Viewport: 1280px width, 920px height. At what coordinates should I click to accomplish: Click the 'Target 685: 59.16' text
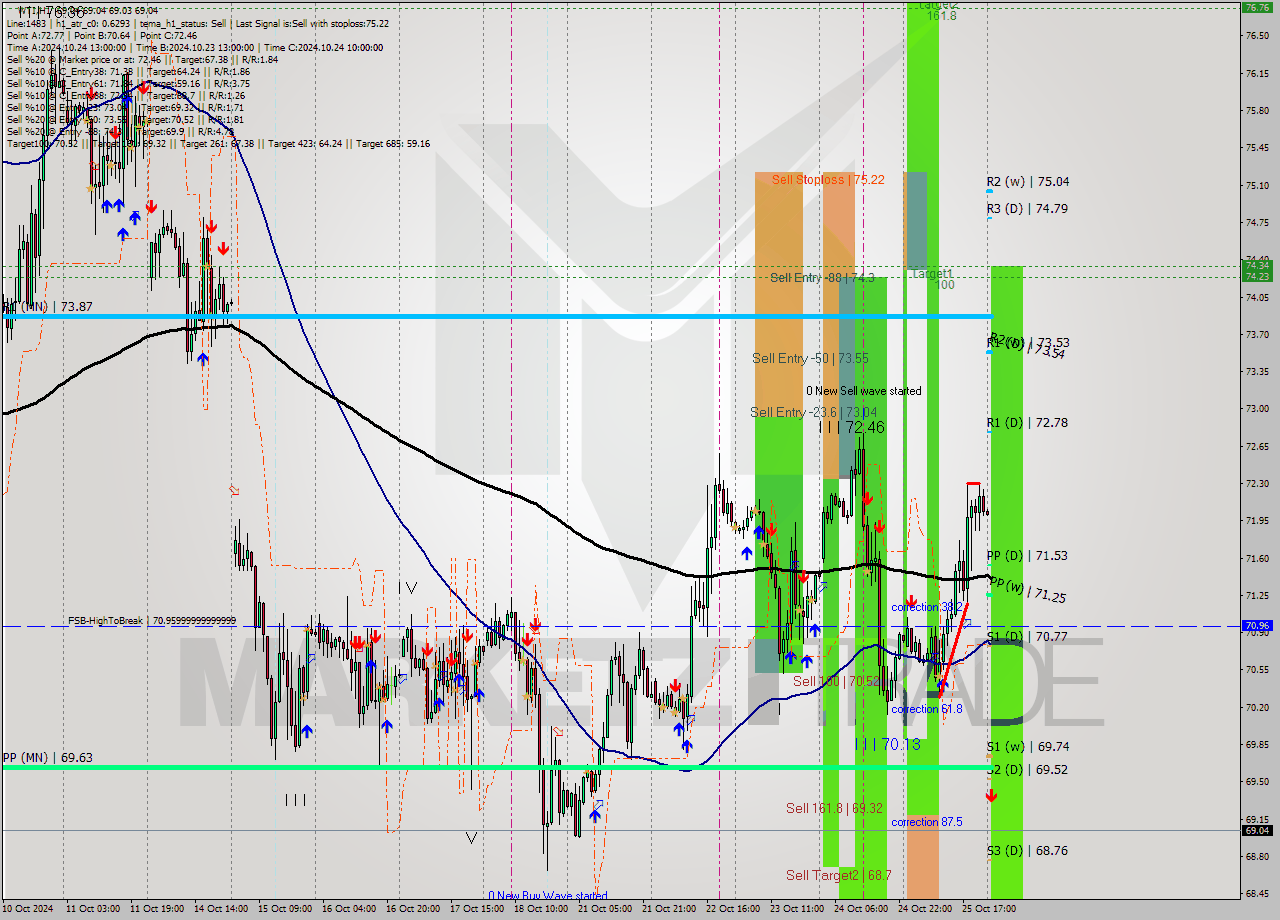(393, 143)
